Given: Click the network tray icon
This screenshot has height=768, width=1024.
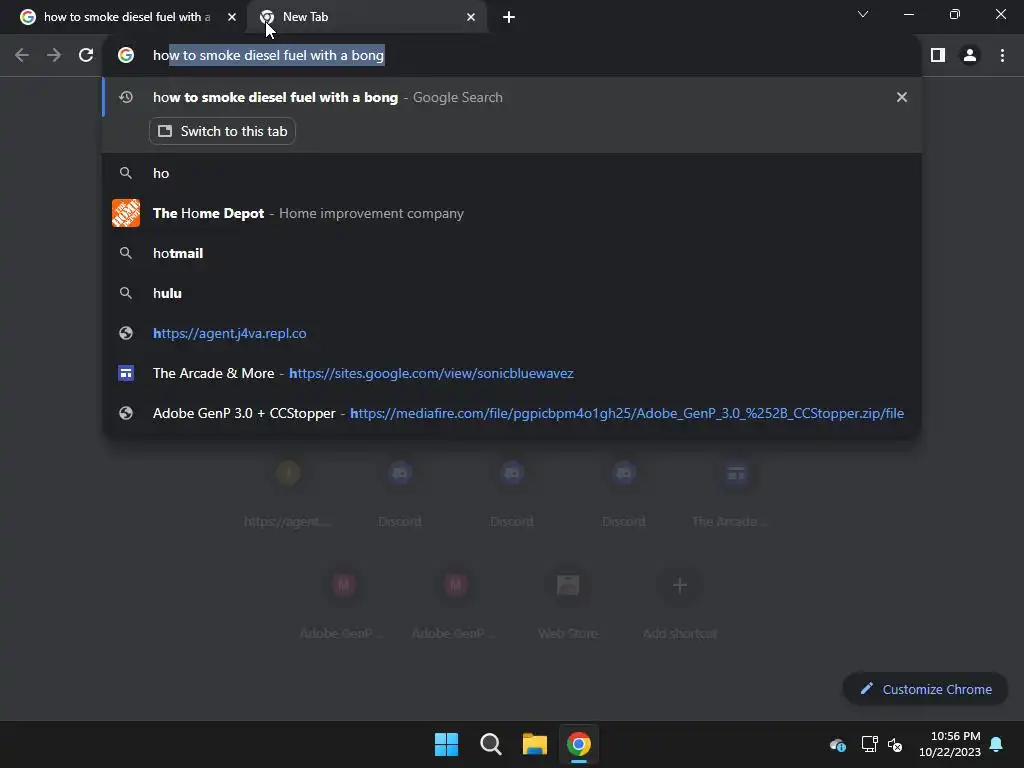Looking at the screenshot, I should 869,744.
